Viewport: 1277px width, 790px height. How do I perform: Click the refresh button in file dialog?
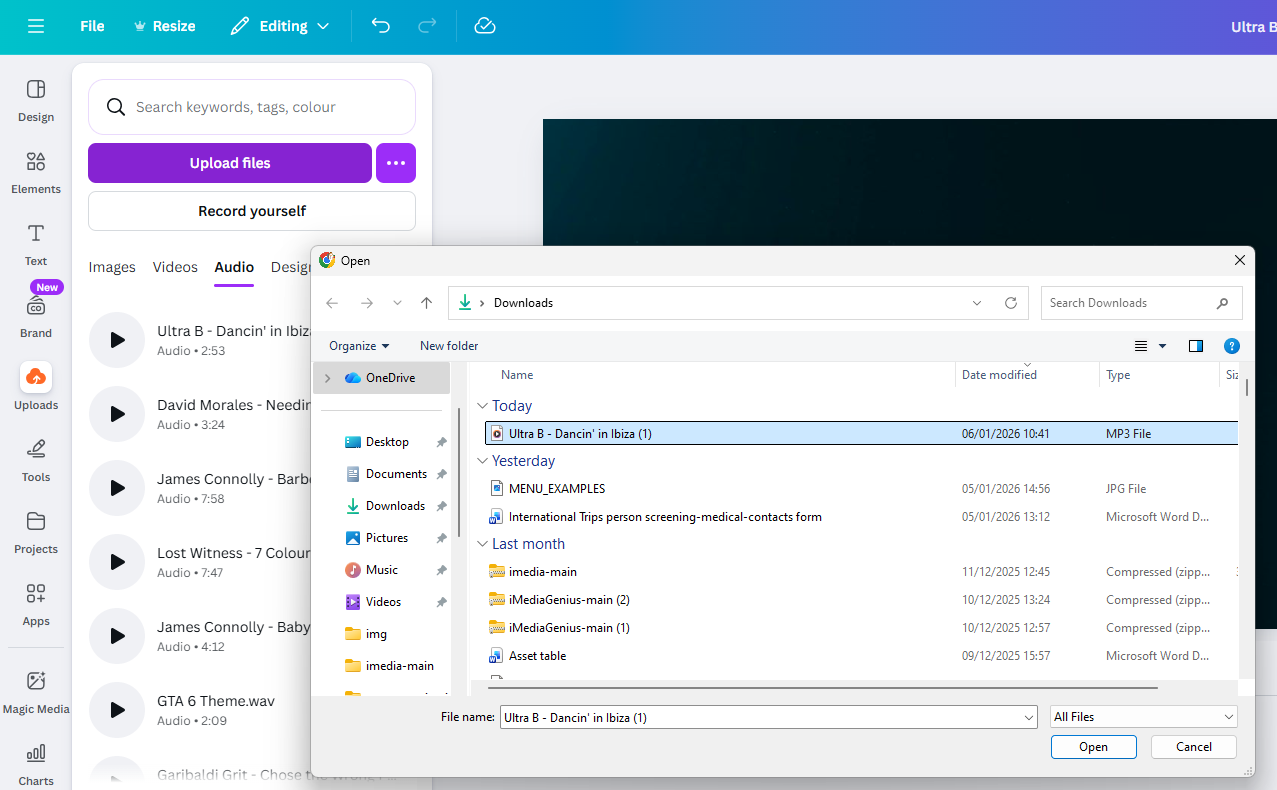click(x=1011, y=303)
